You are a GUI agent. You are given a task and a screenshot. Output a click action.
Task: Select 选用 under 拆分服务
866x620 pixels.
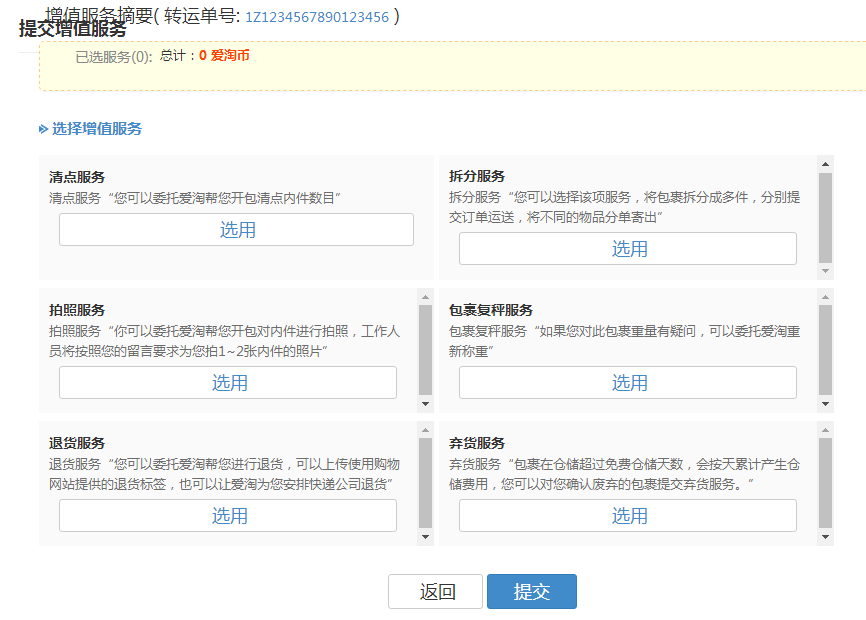pos(628,249)
